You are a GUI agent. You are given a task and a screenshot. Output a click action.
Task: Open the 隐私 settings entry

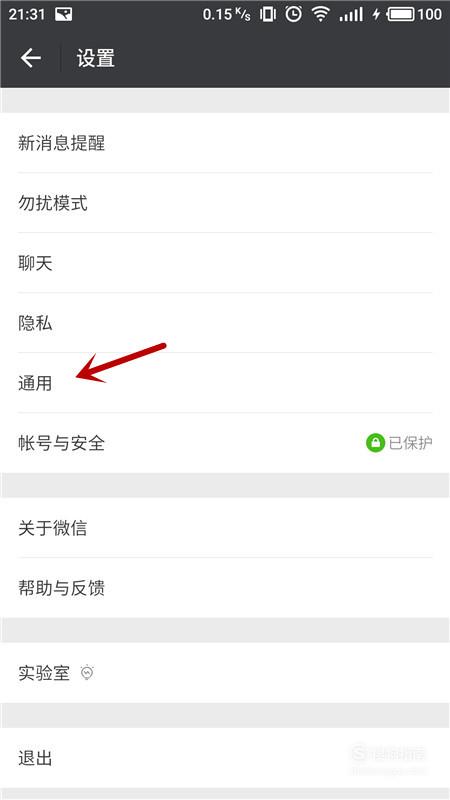point(225,323)
